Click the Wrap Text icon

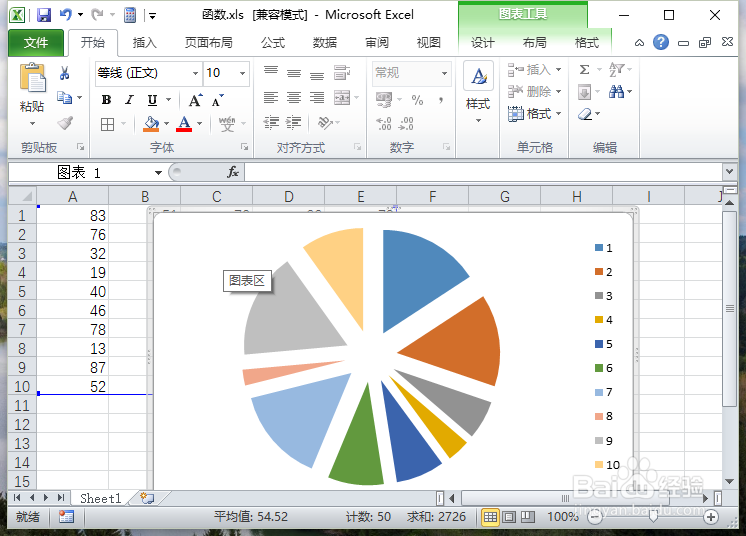pyautogui.click(x=342, y=73)
